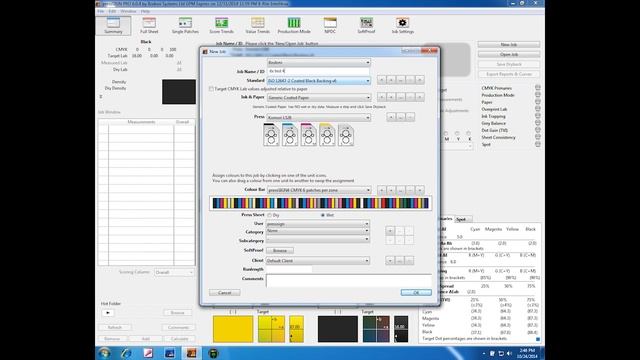
Task: Click status icon beside Grey Balance
Action: (538, 123)
